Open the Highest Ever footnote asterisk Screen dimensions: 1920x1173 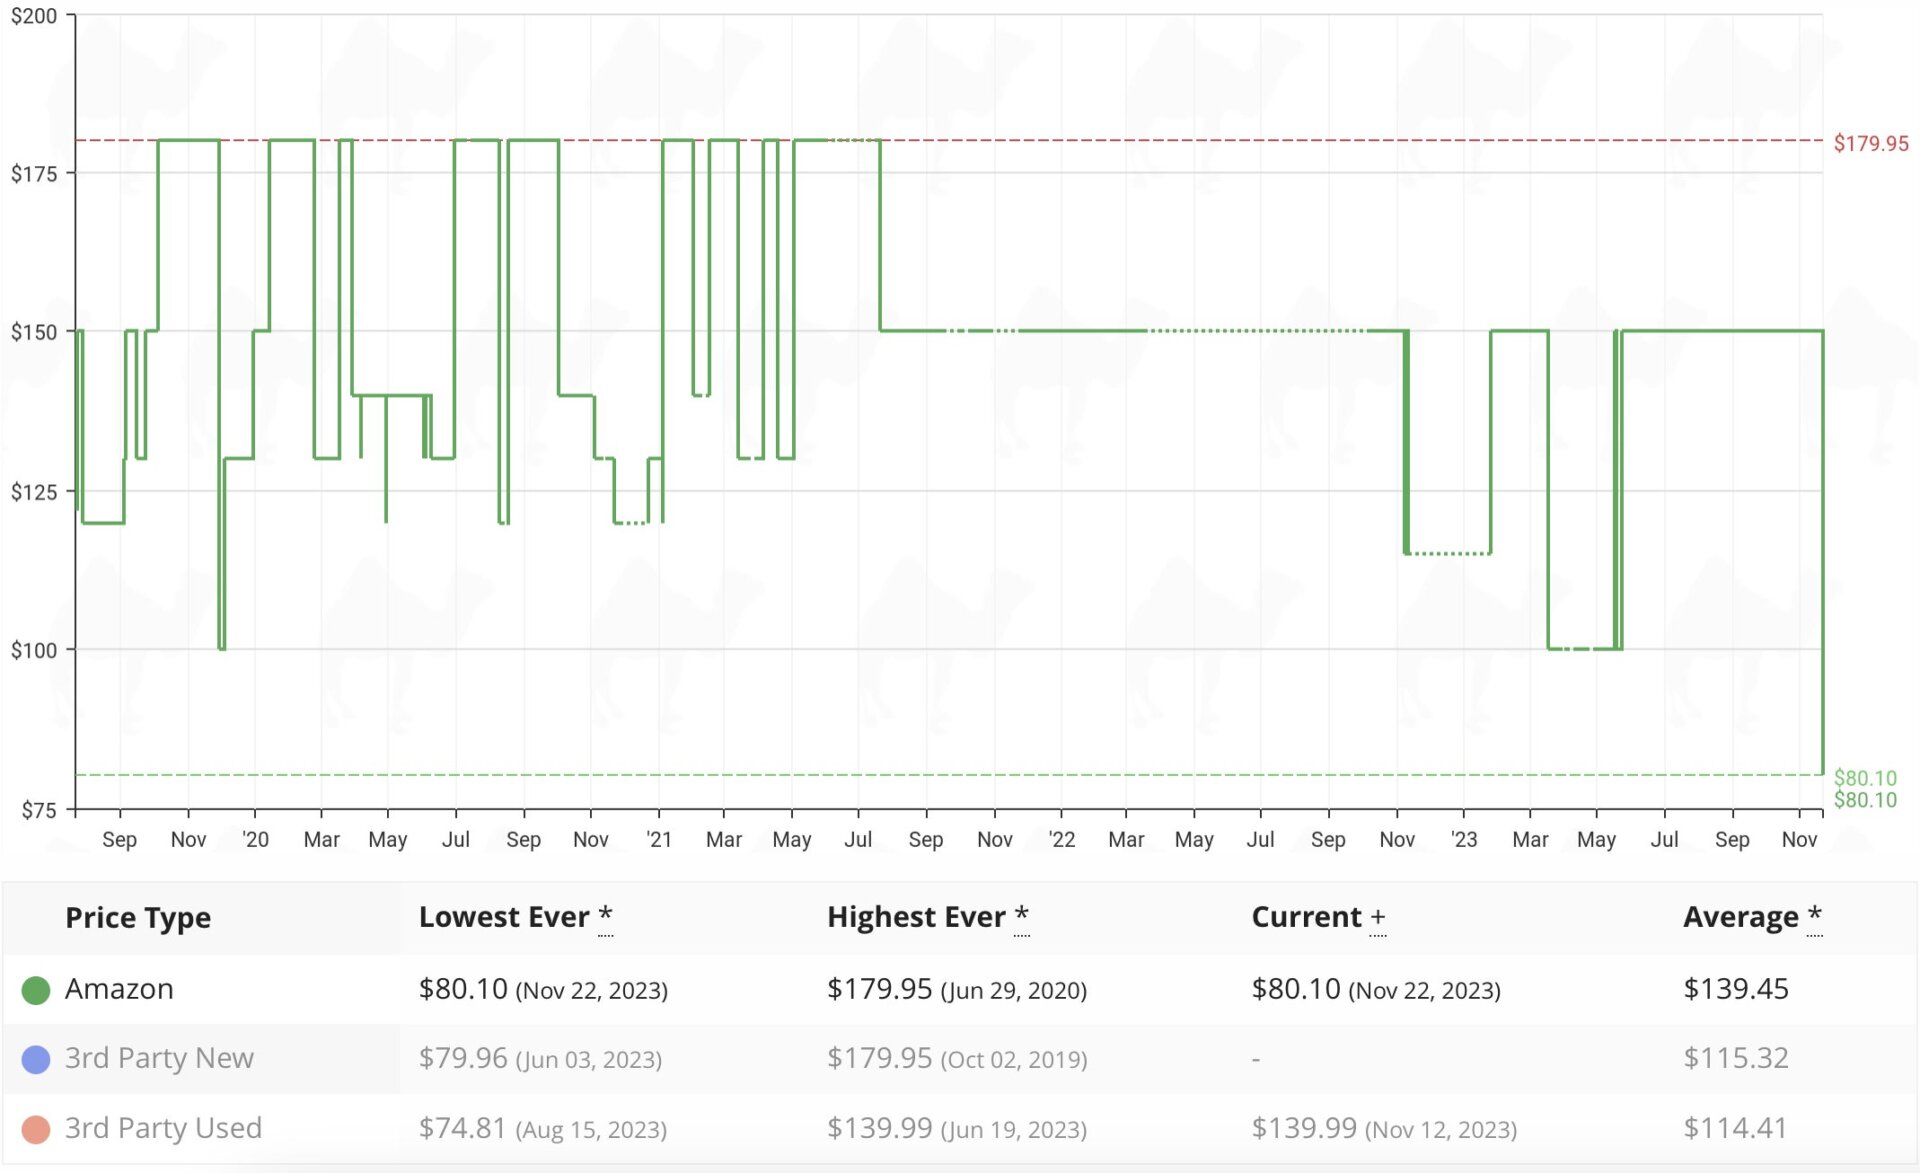1021,913
